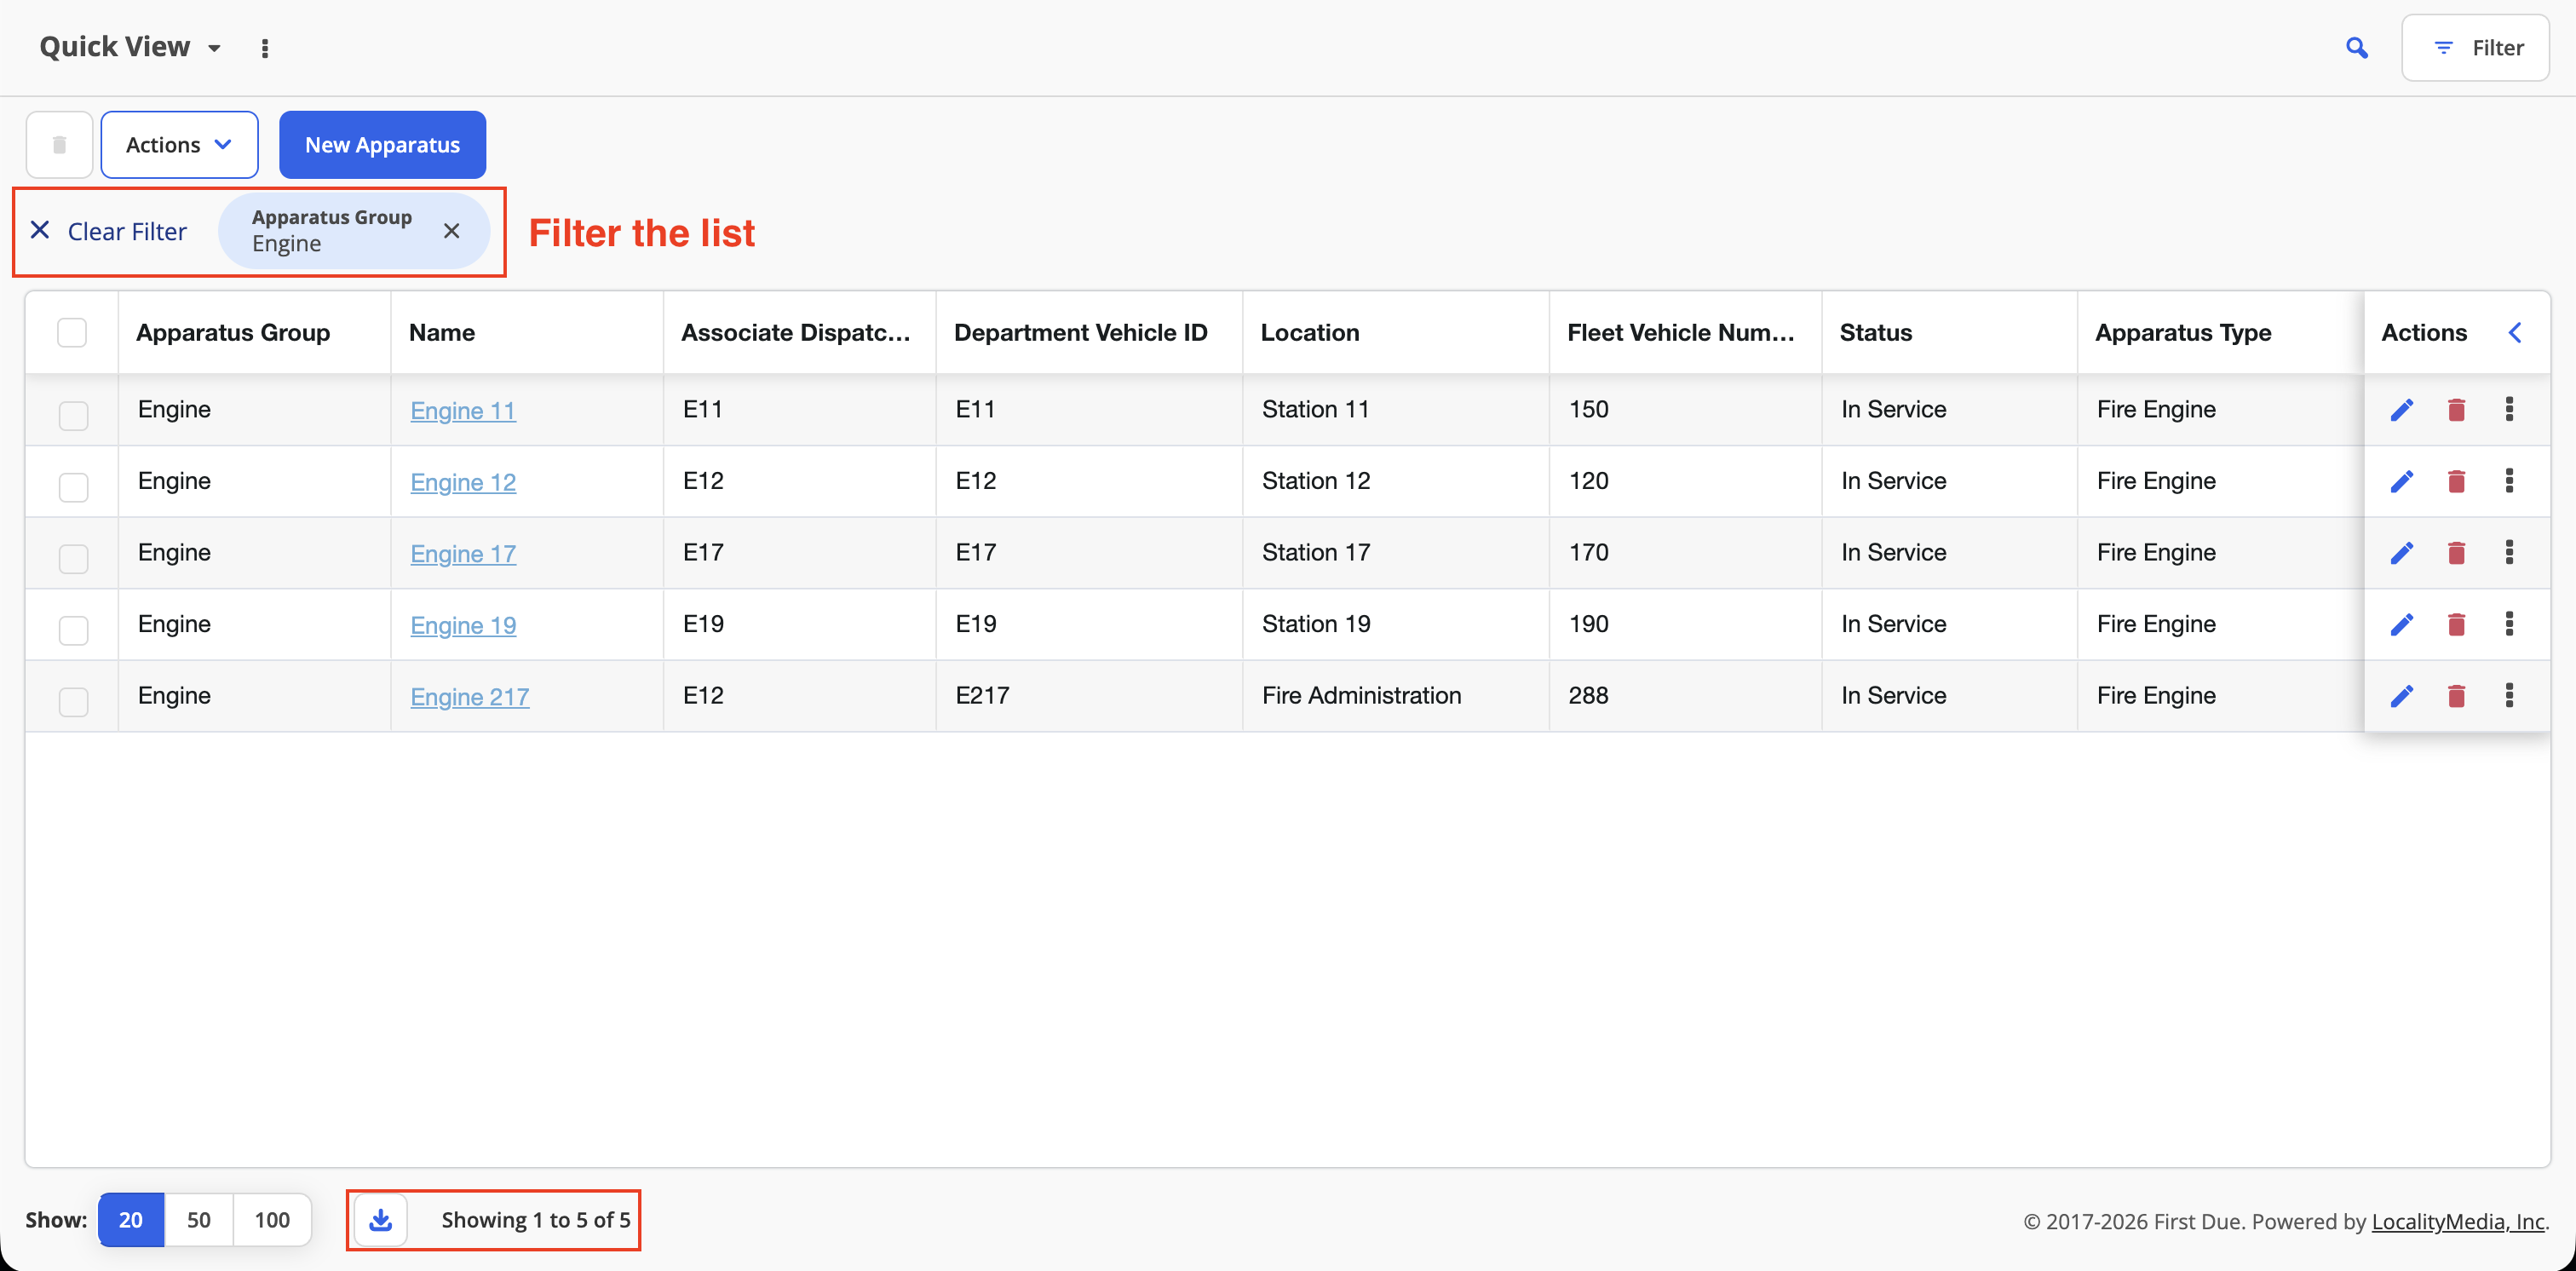
Task: Open the search magnifier icon
Action: coord(2357,47)
